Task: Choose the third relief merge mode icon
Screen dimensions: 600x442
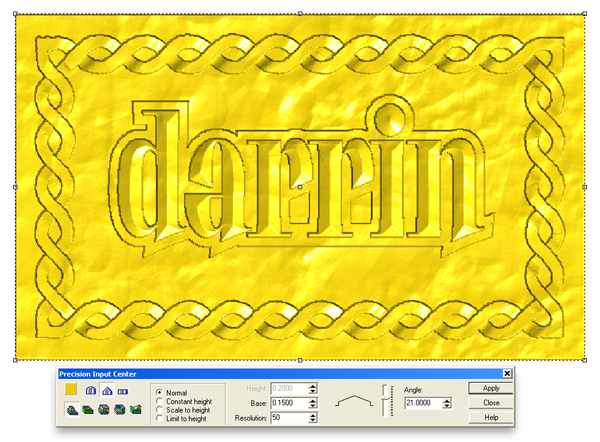Action: (104, 410)
